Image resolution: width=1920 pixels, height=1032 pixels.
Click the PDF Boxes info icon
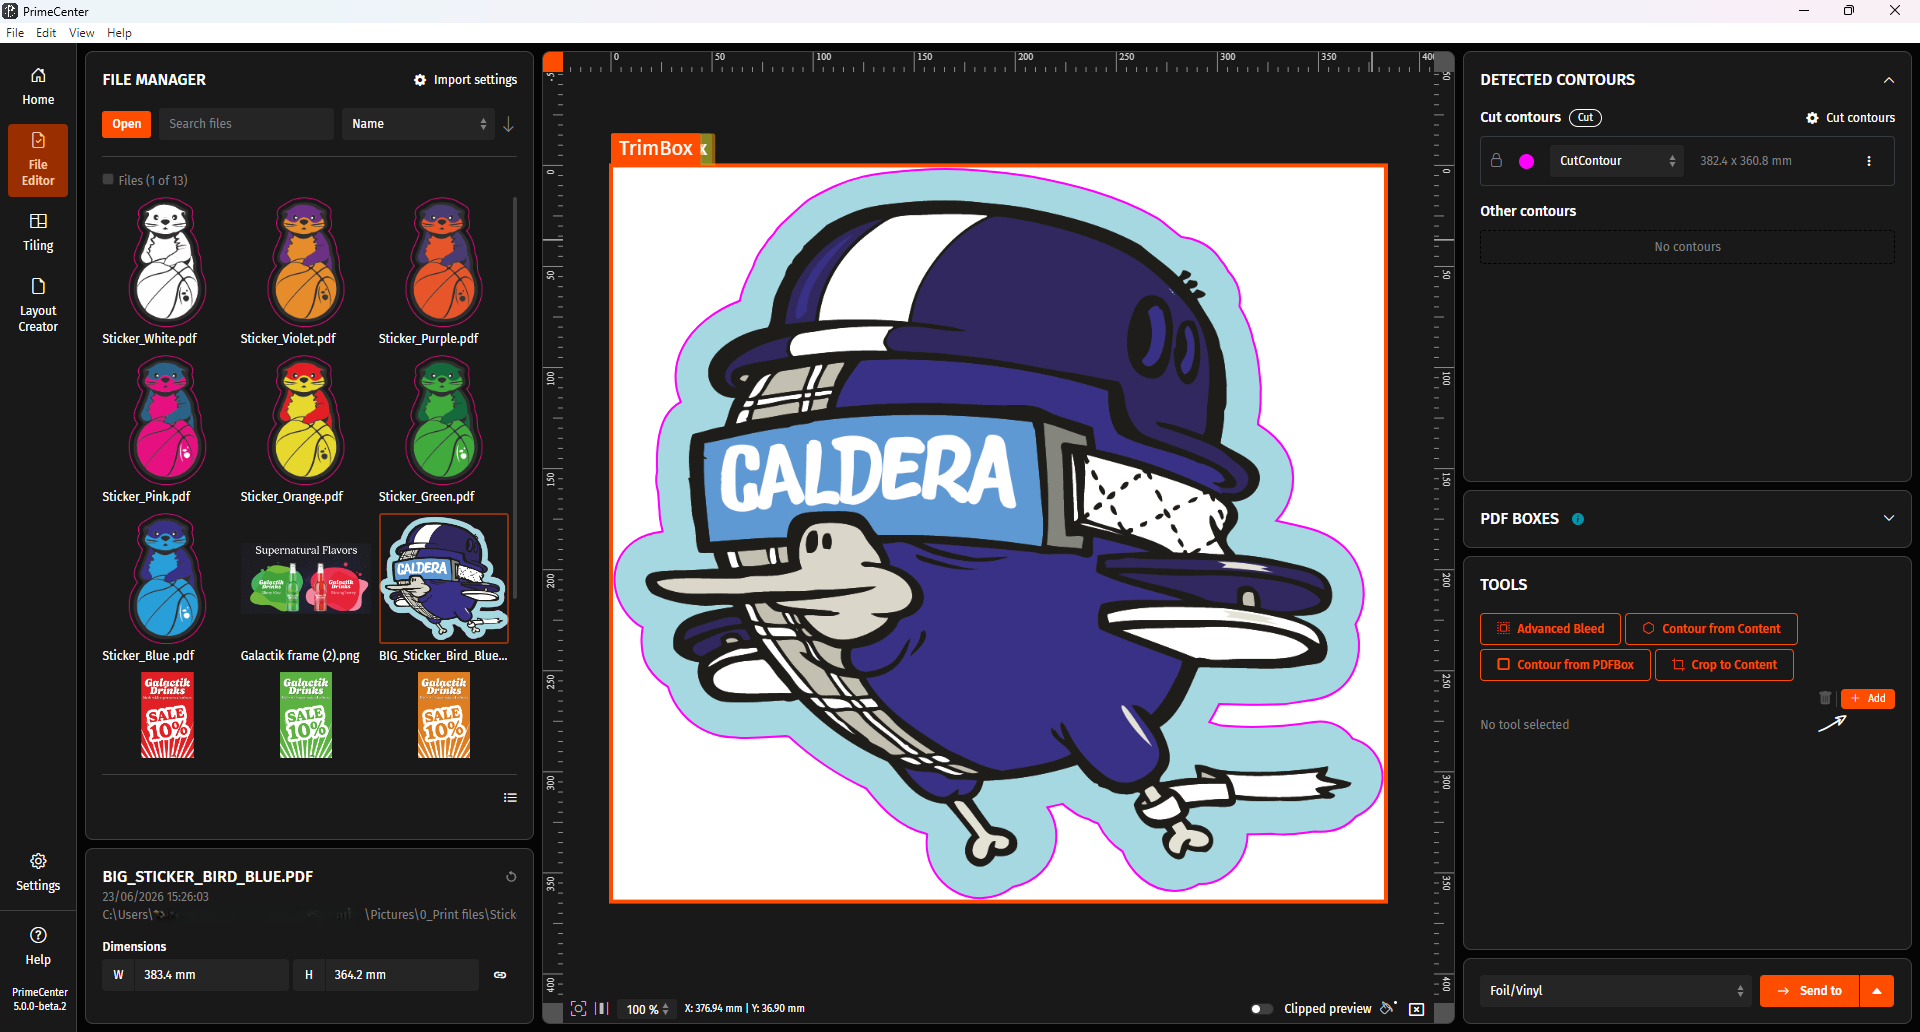(1578, 519)
